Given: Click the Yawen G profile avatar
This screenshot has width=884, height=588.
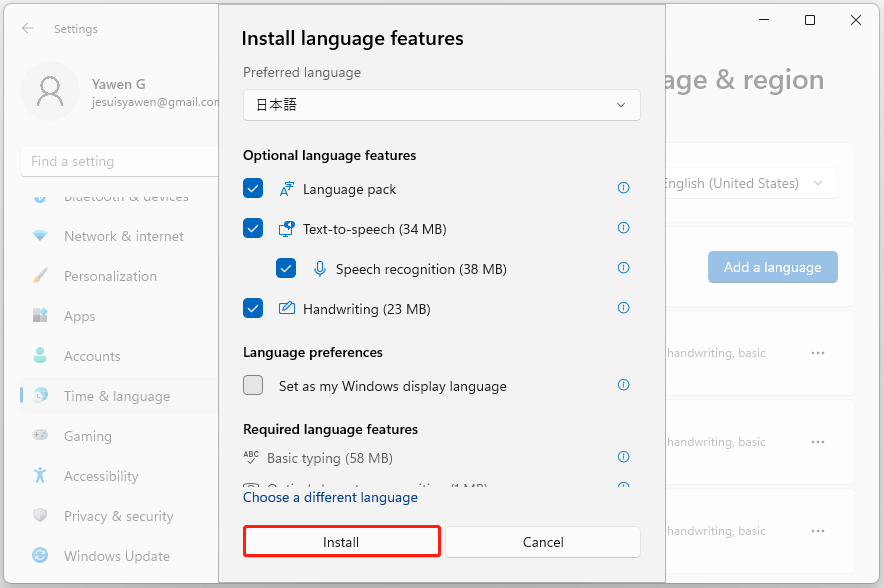Looking at the screenshot, I should [x=50, y=91].
